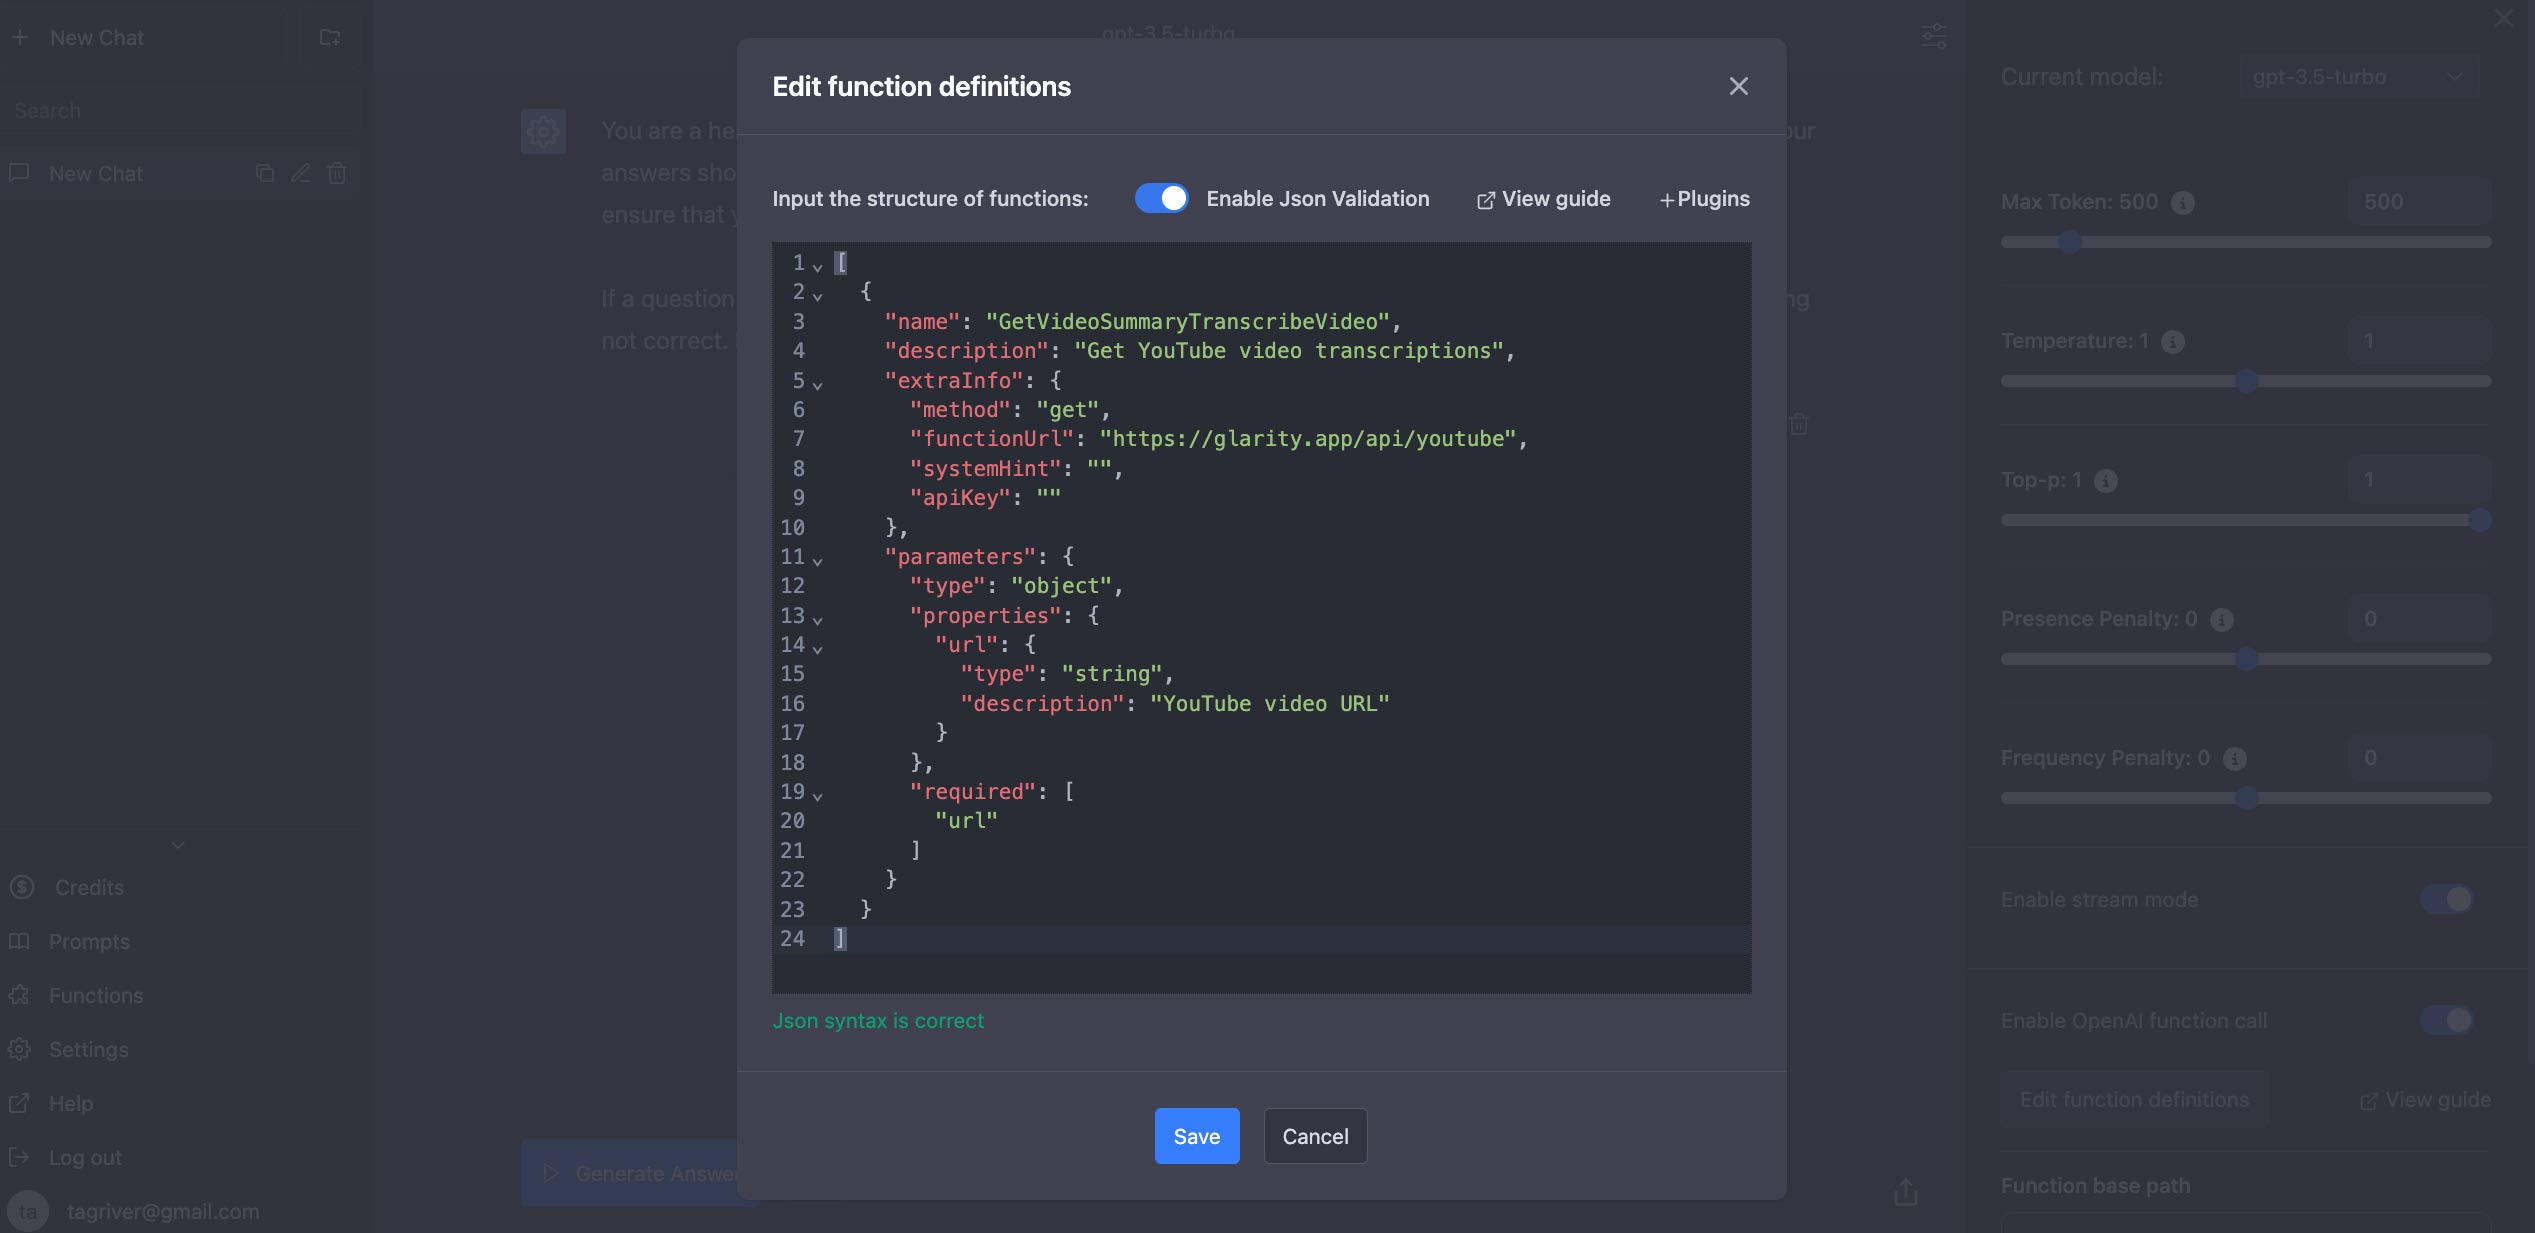The height and width of the screenshot is (1233, 2535).
Task: Click the Save button
Action: click(1196, 1136)
